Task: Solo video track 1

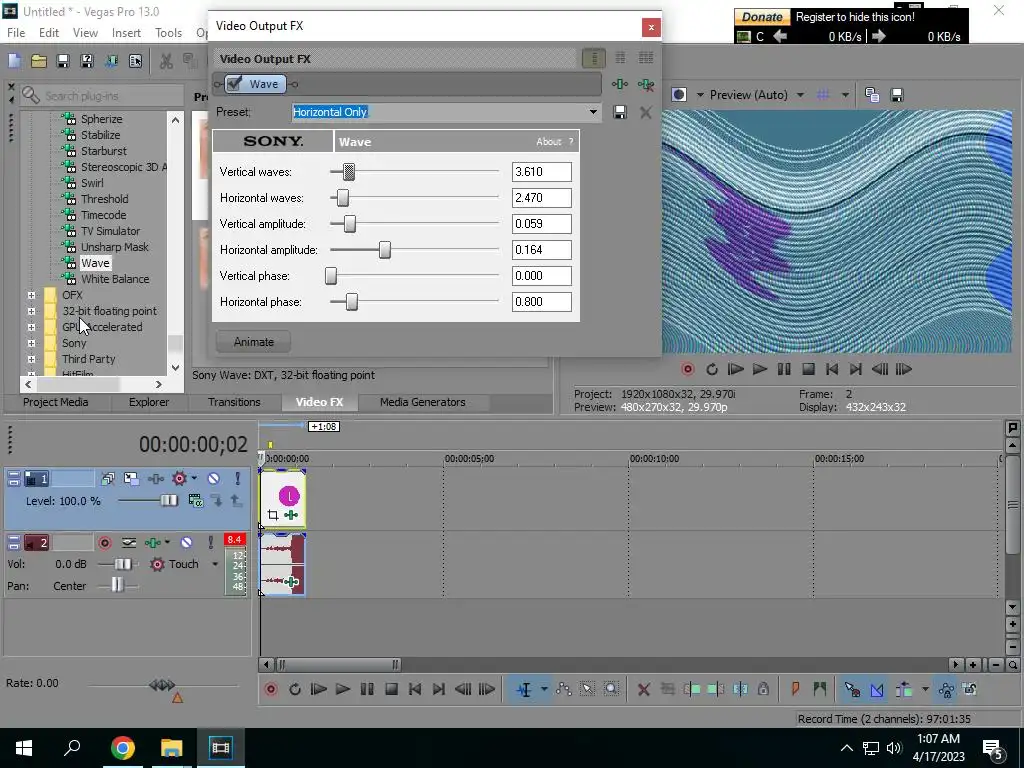Action: point(238,479)
